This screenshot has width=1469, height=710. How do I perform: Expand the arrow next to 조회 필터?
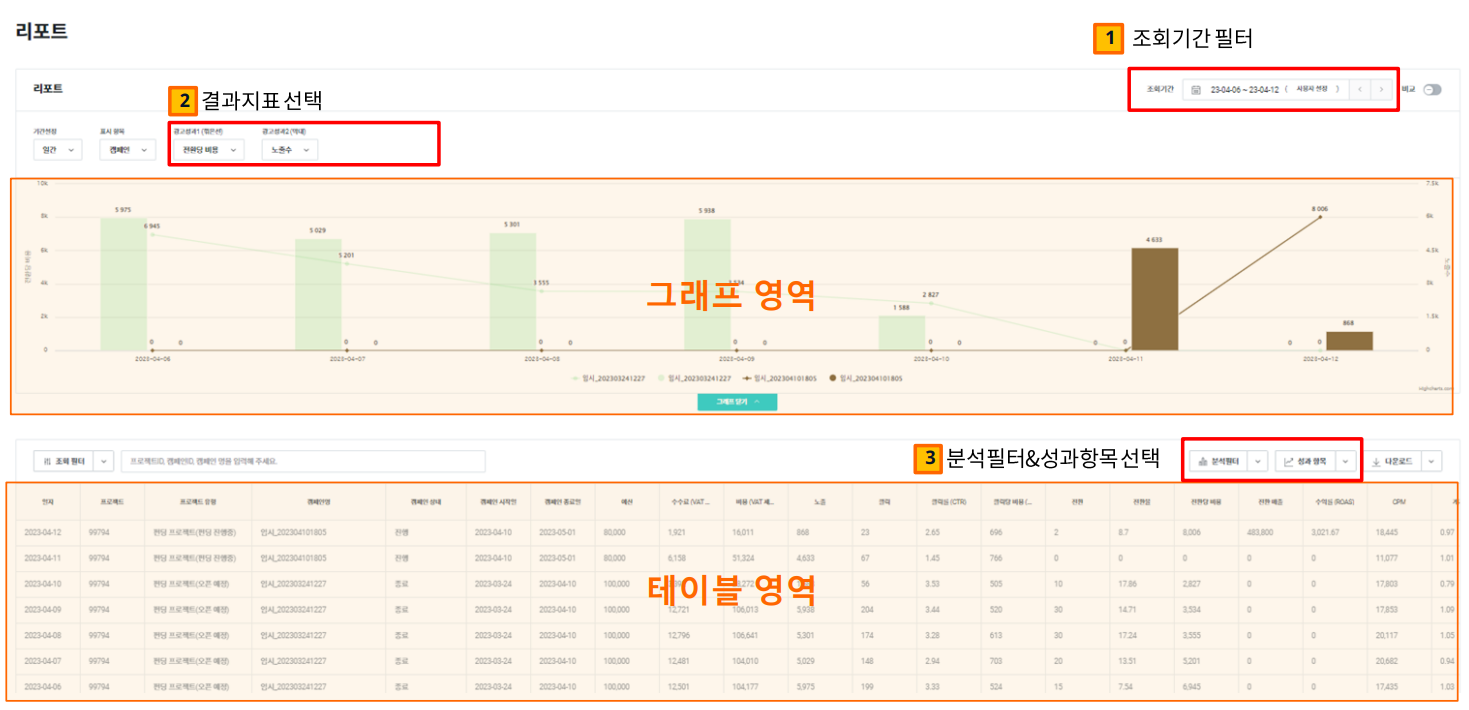coord(104,461)
